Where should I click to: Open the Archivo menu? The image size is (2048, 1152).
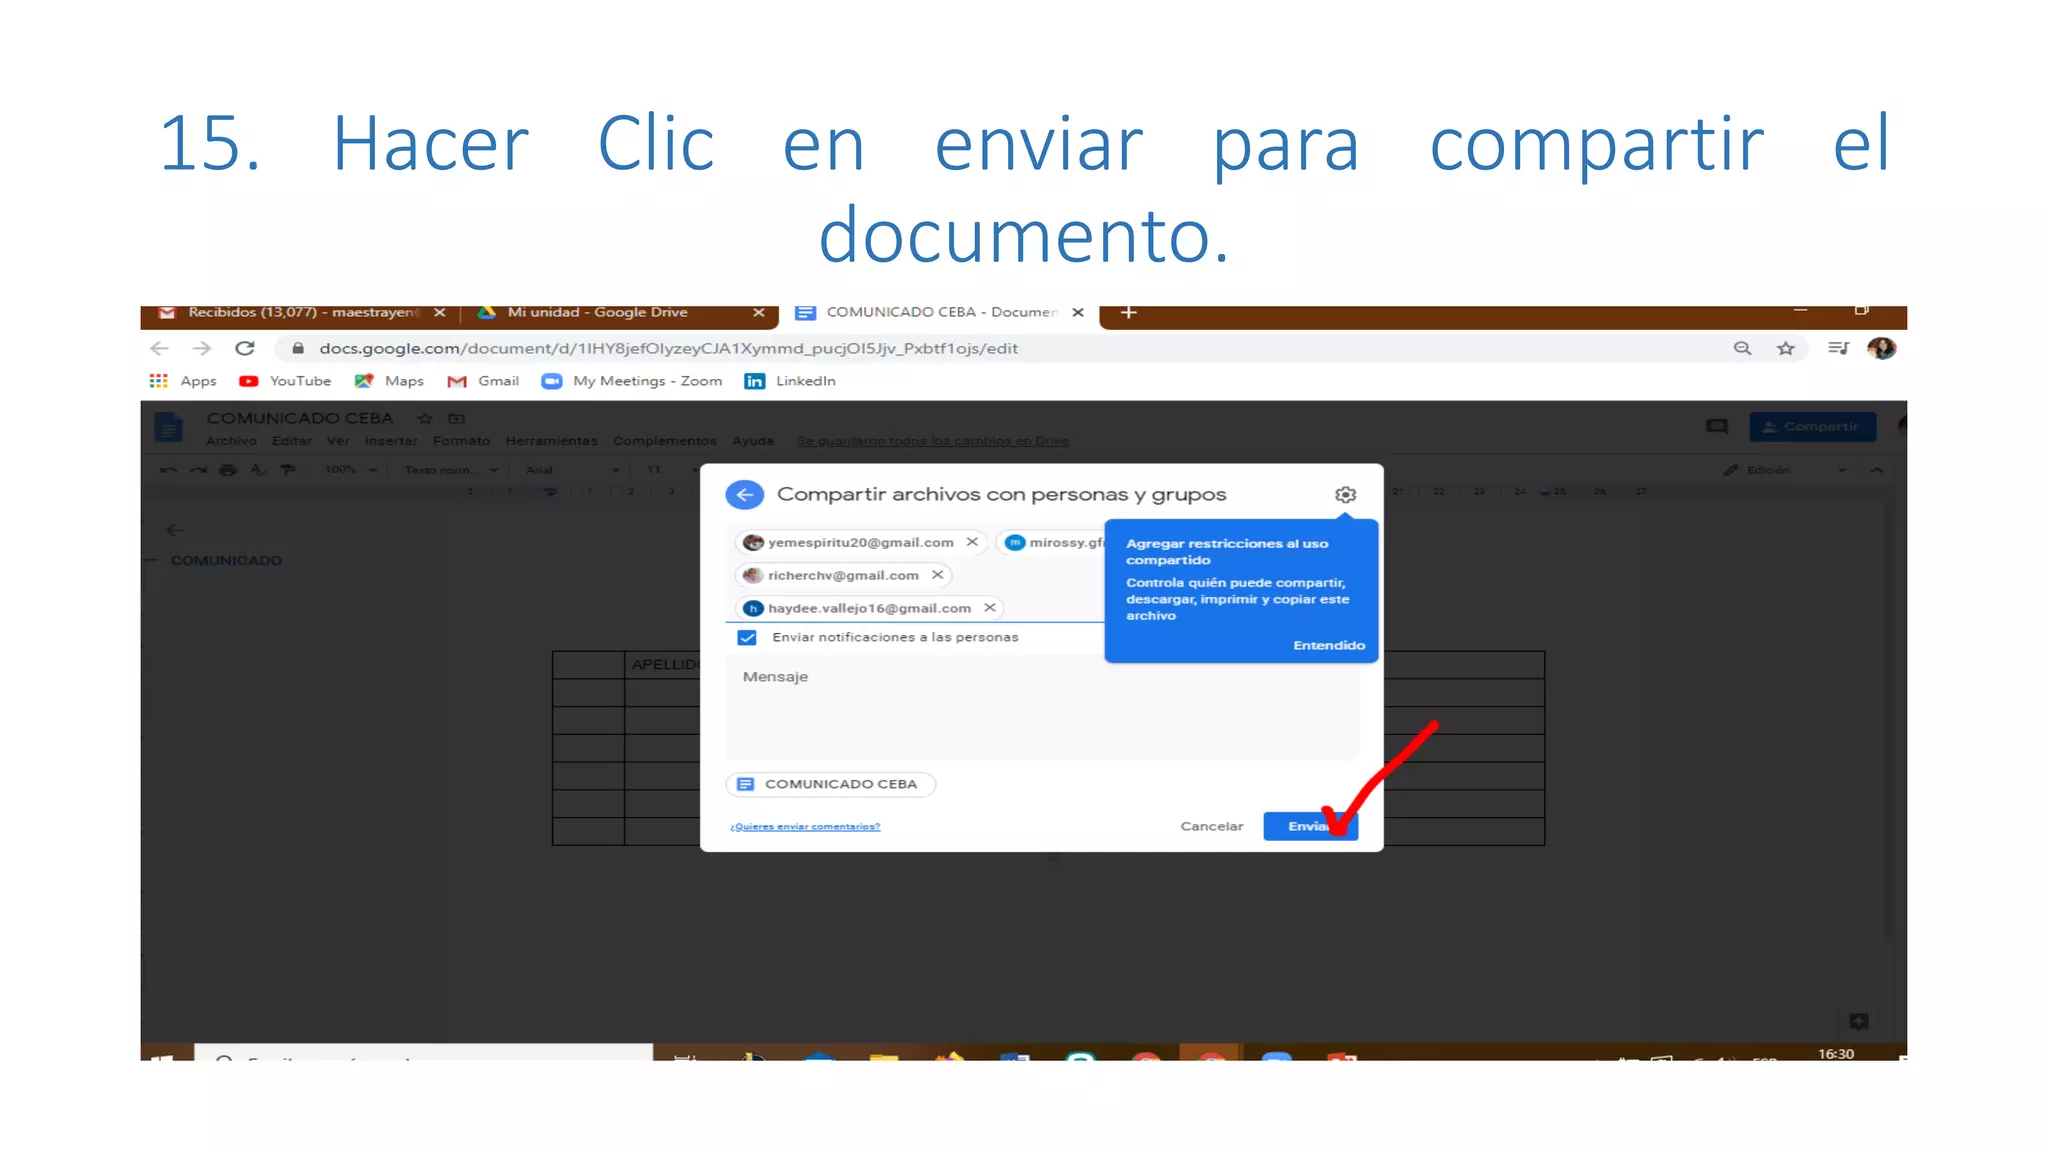pyautogui.click(x=231, y=441)
